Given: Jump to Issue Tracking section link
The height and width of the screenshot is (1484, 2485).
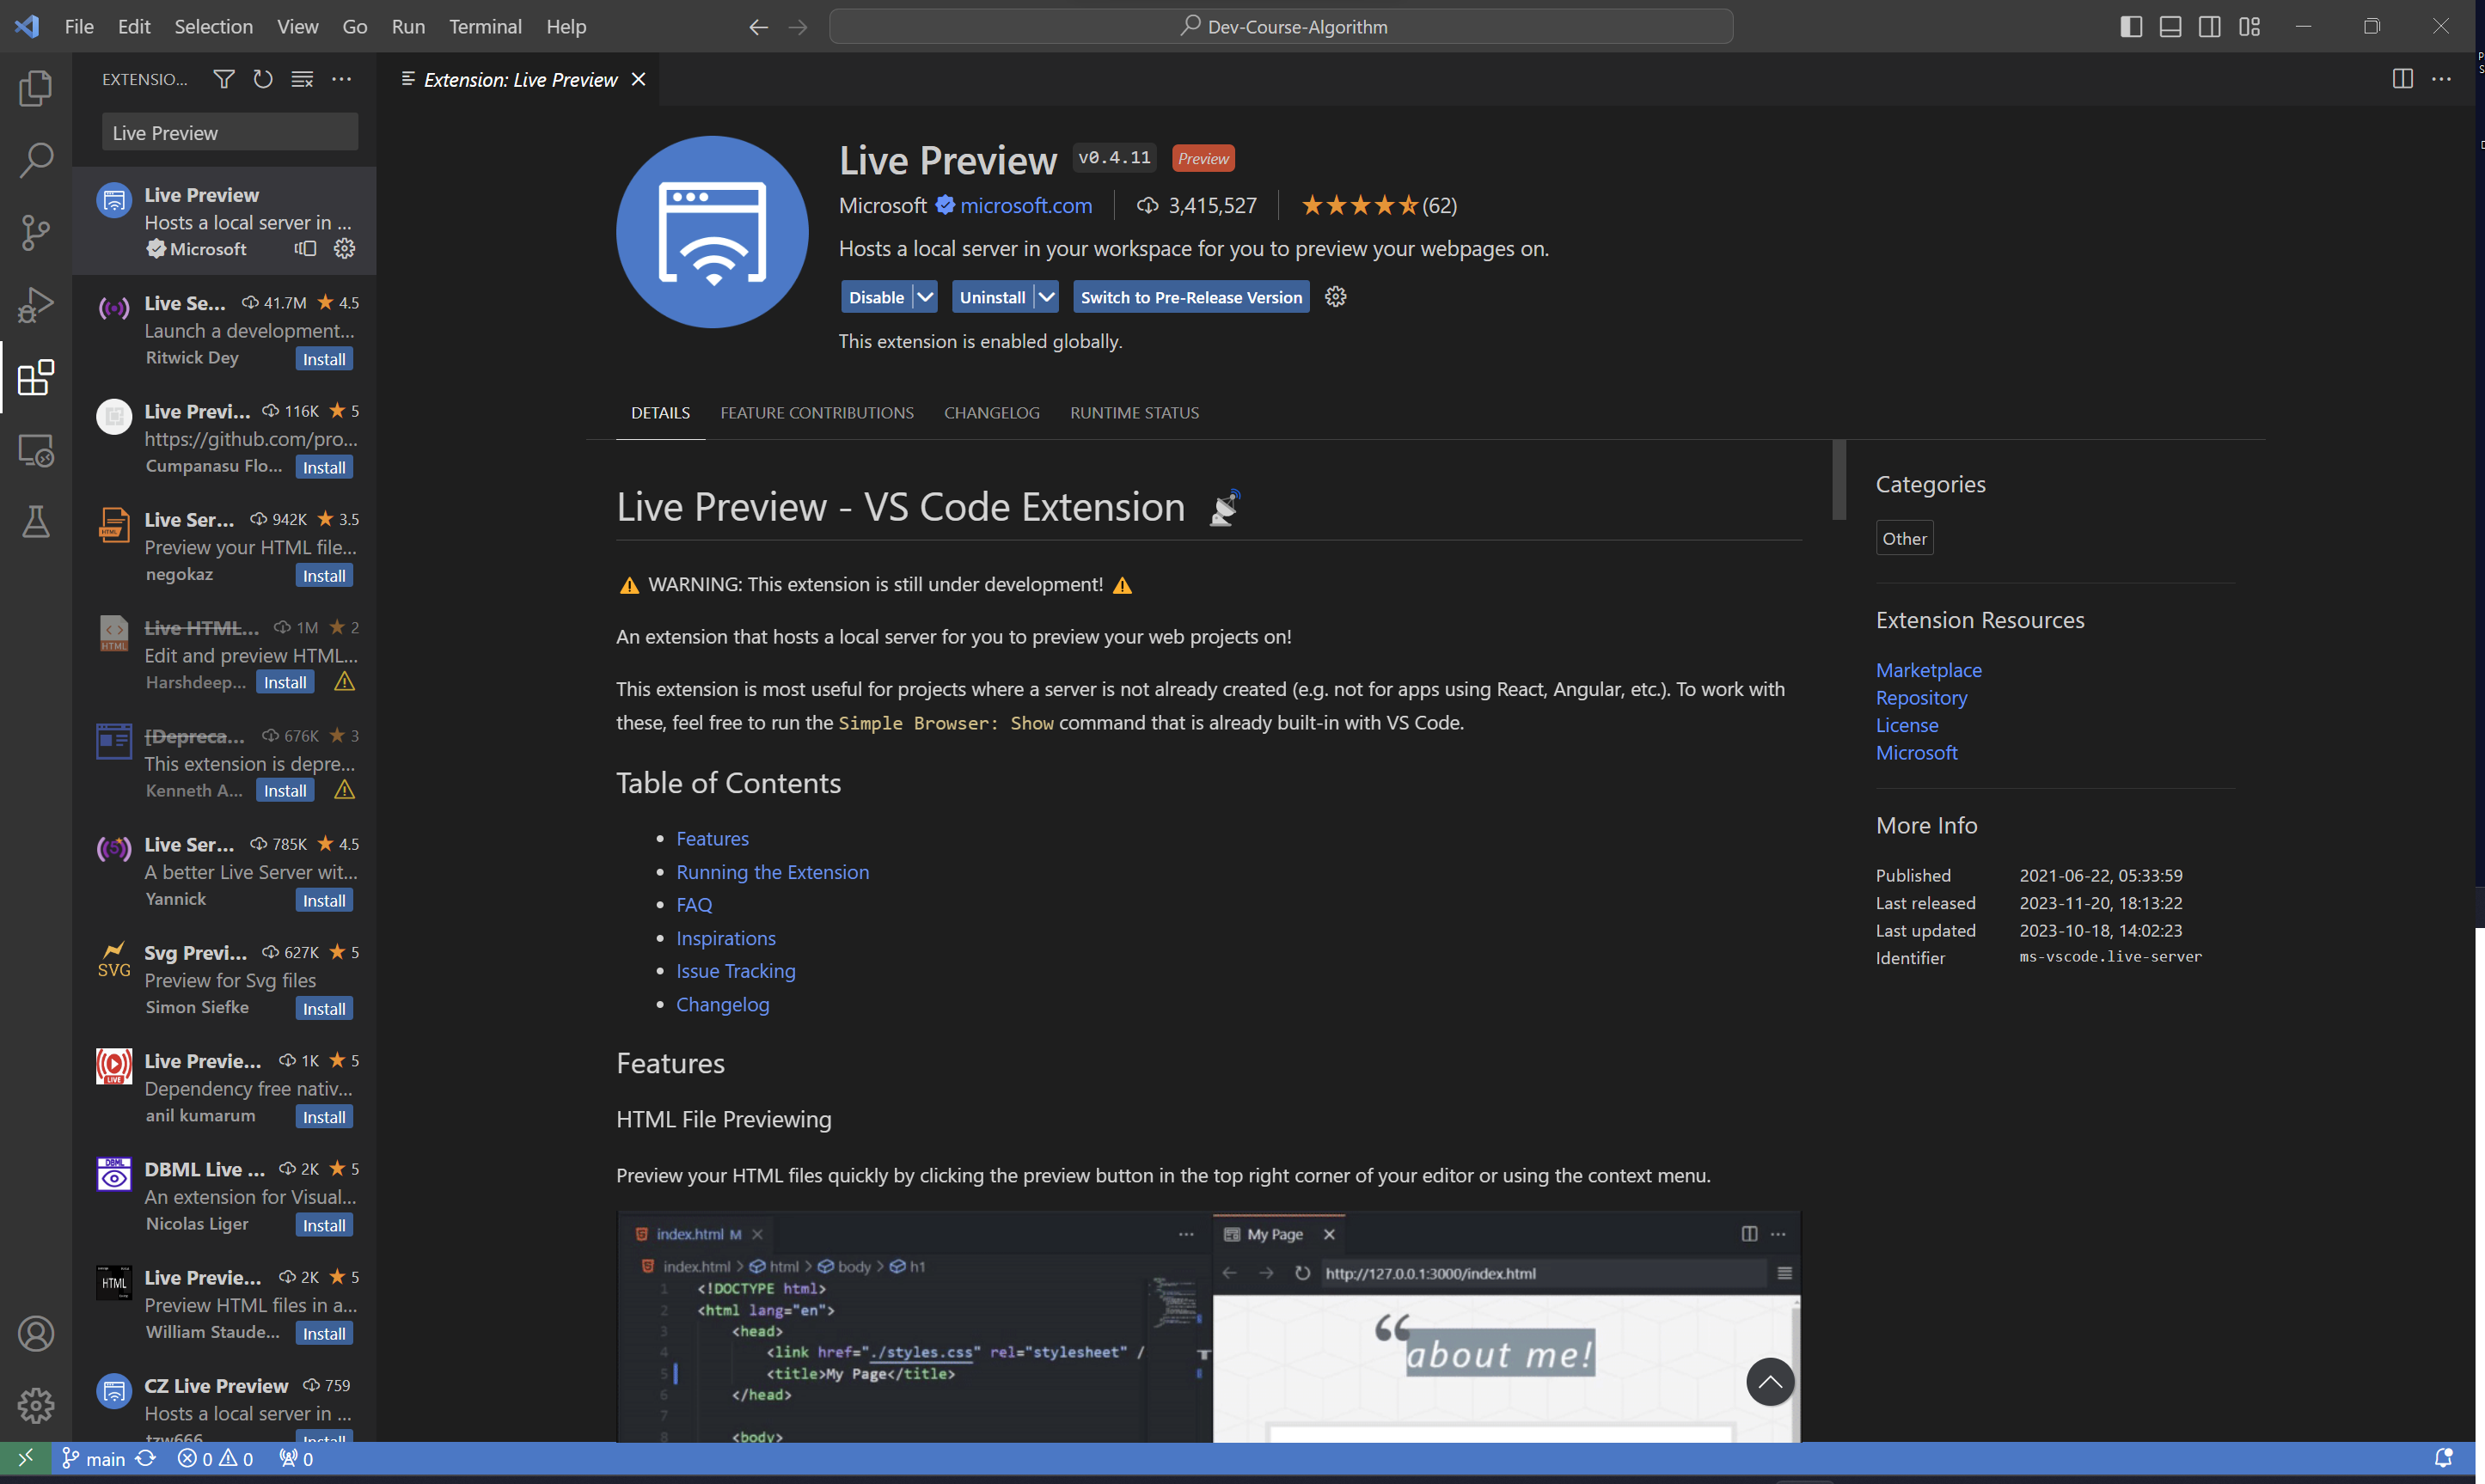Looking at the screenshot, I should [x=735, y=971].
